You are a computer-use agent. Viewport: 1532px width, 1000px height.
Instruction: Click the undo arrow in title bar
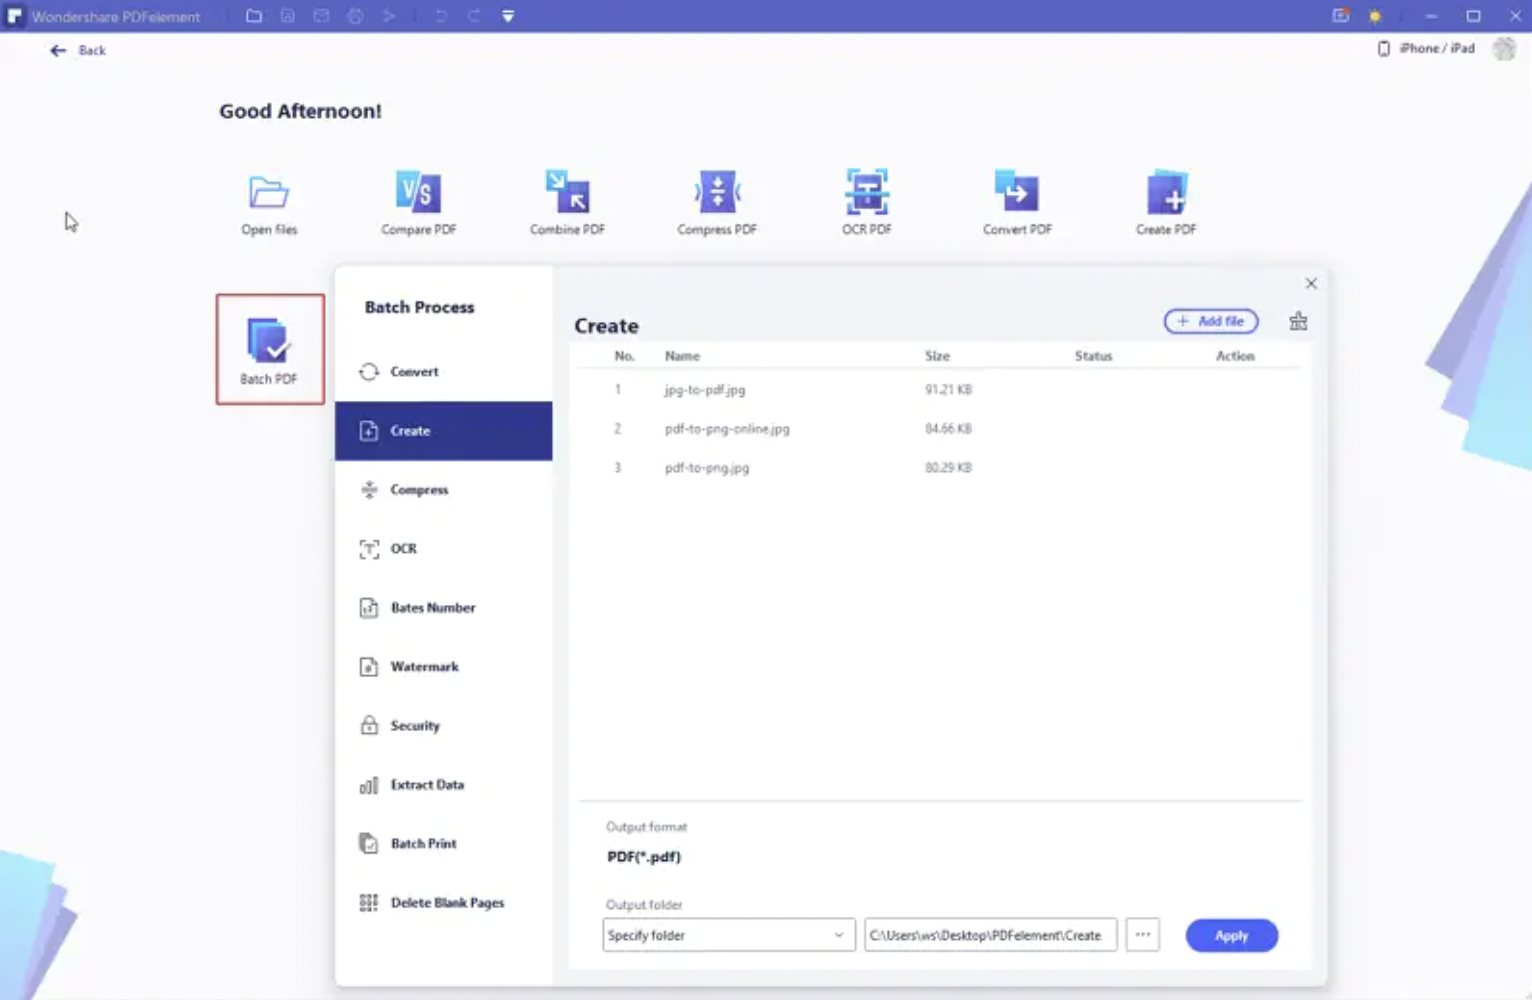441,16
